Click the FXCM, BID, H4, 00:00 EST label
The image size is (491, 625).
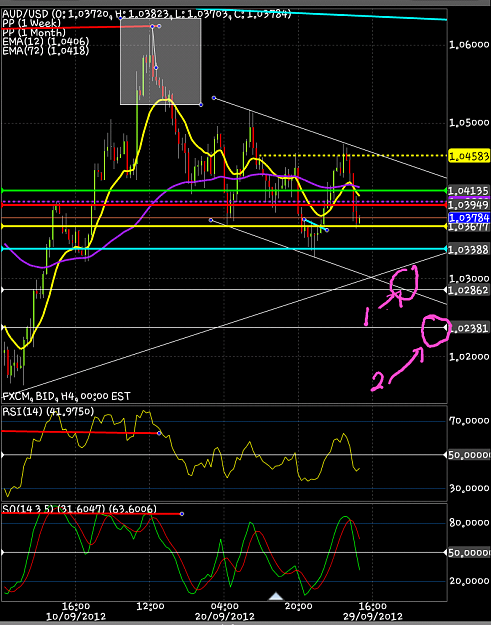(x=67, y=396)
